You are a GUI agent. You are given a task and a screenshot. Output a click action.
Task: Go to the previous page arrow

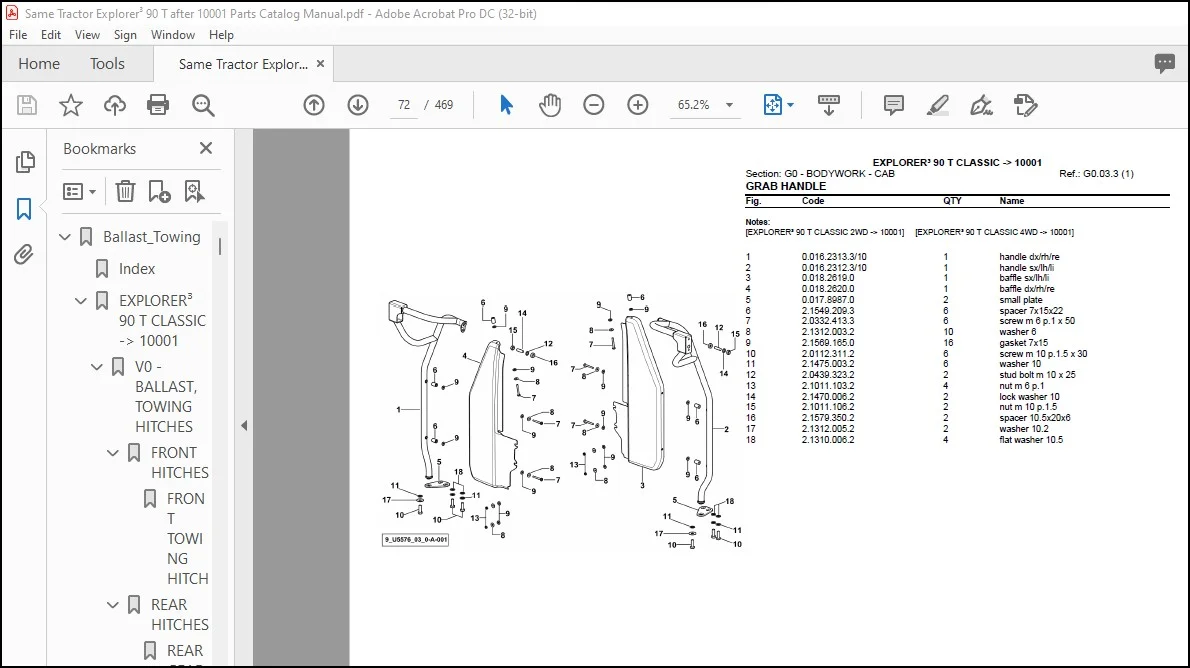pos(313,105)
